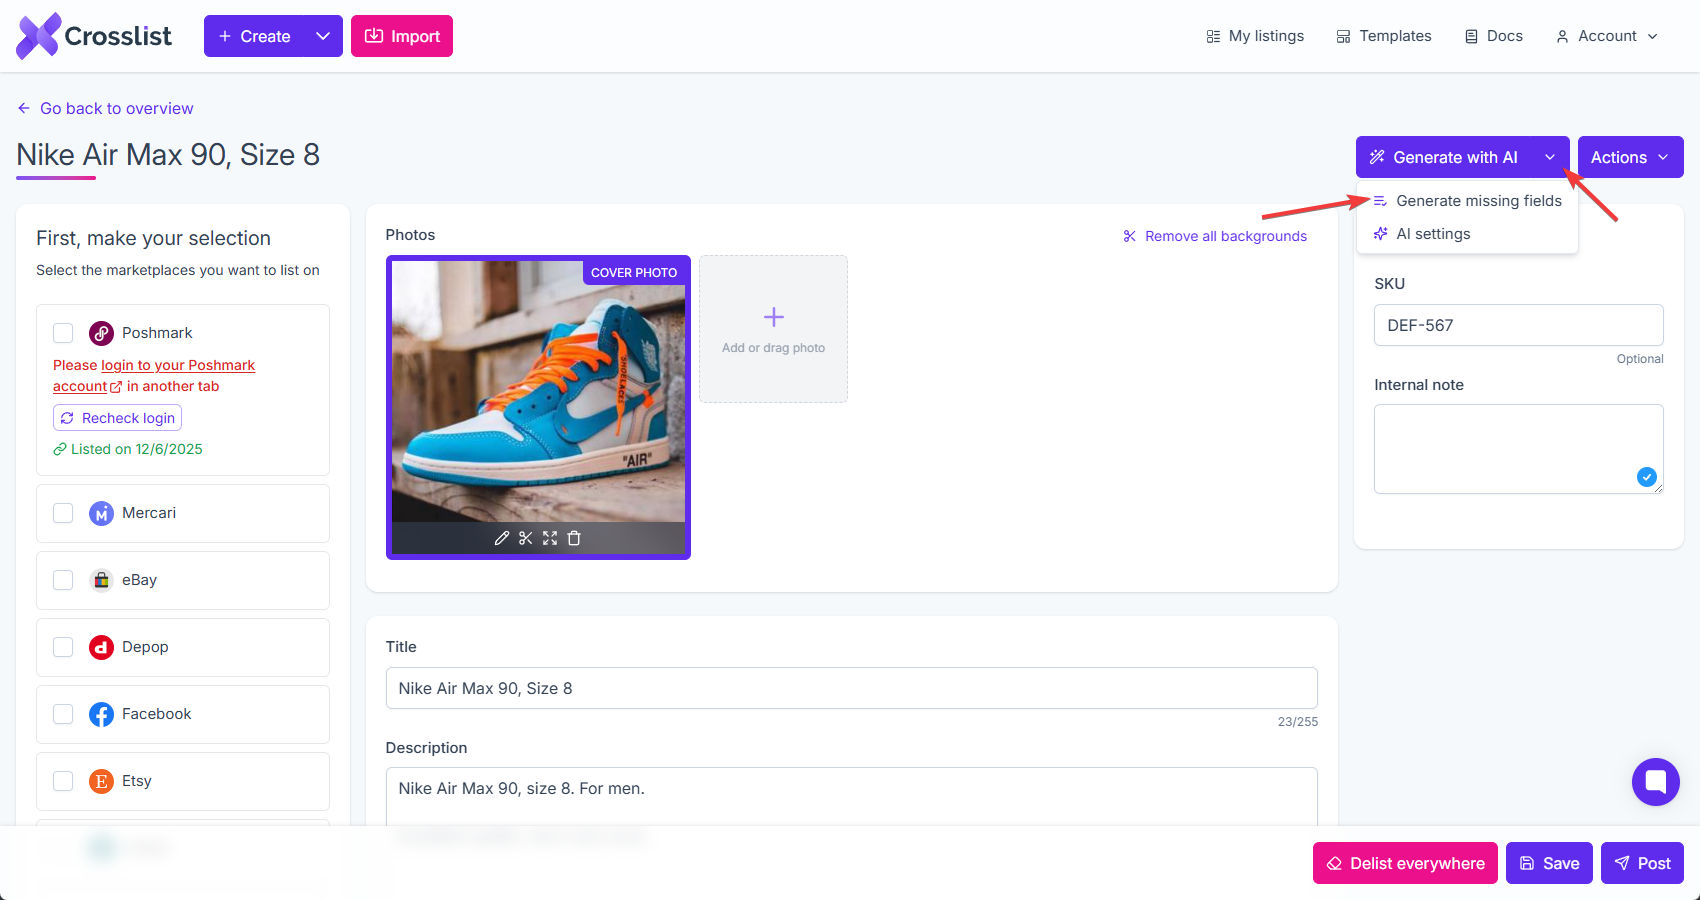Click the Import button
Viewport: 1700px width, 900px height.
tap(402, 36)
